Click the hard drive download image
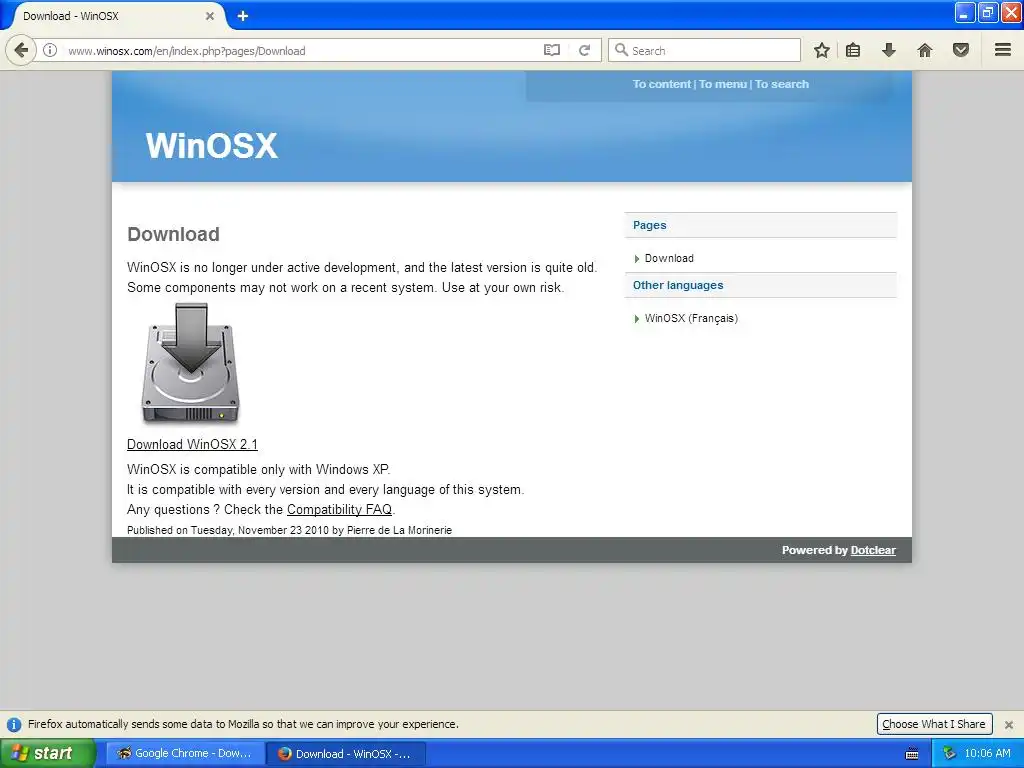Image resolution: width=1024 pixels, height=768 pixels. click(190, 363)
